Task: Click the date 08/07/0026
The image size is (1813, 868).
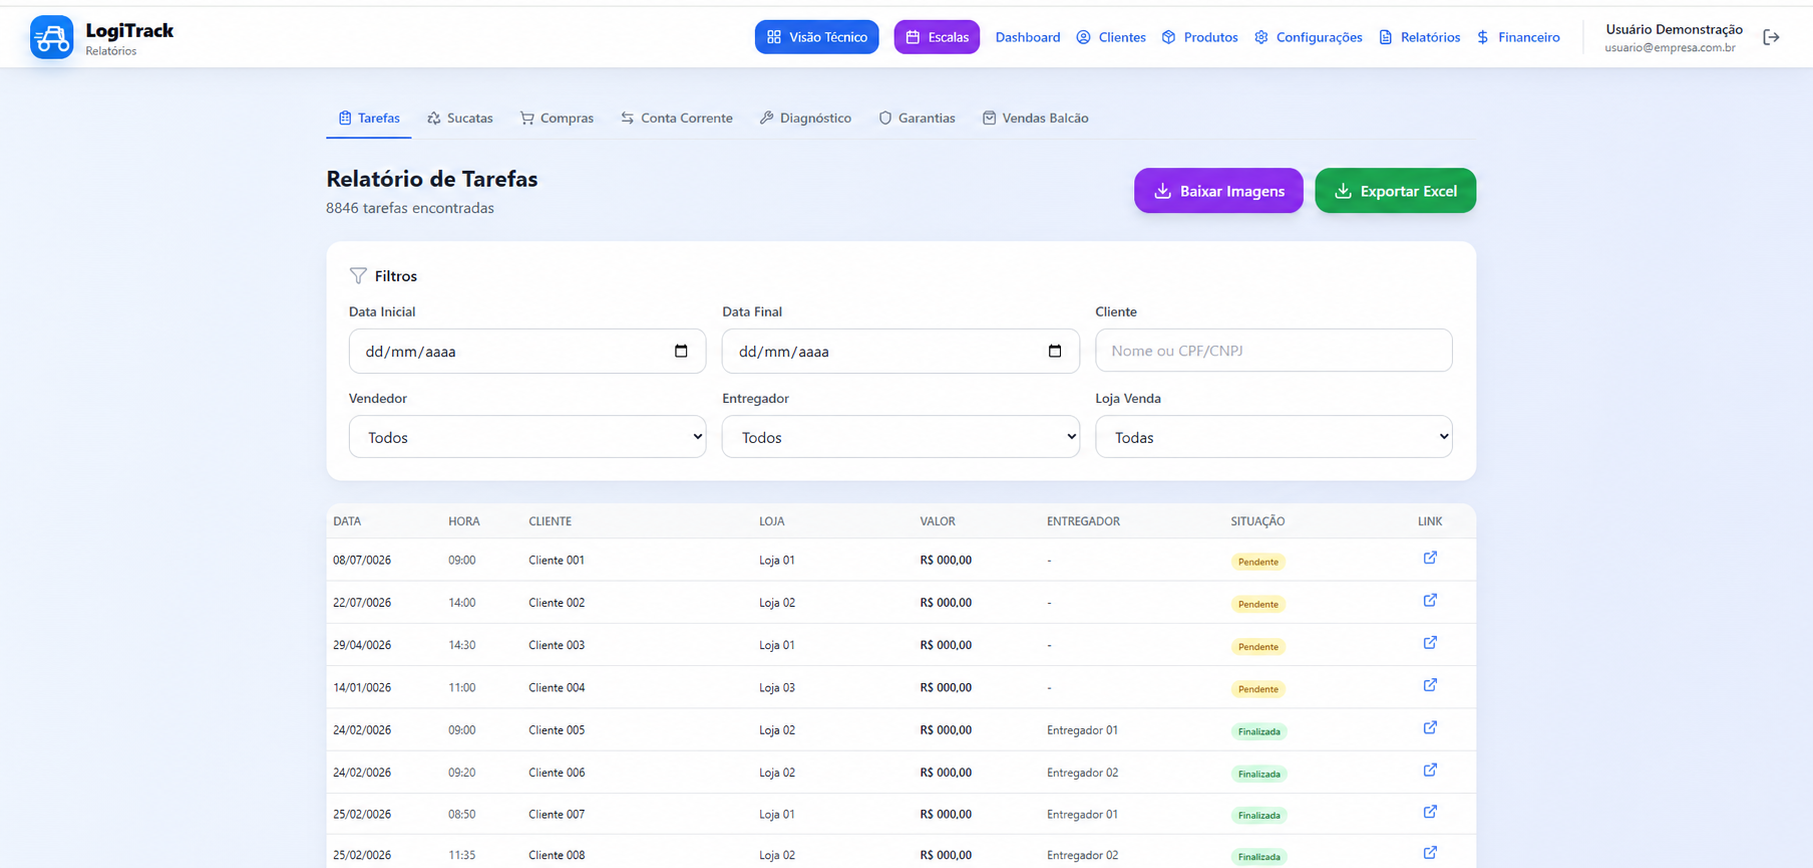Action: point(362,560)
